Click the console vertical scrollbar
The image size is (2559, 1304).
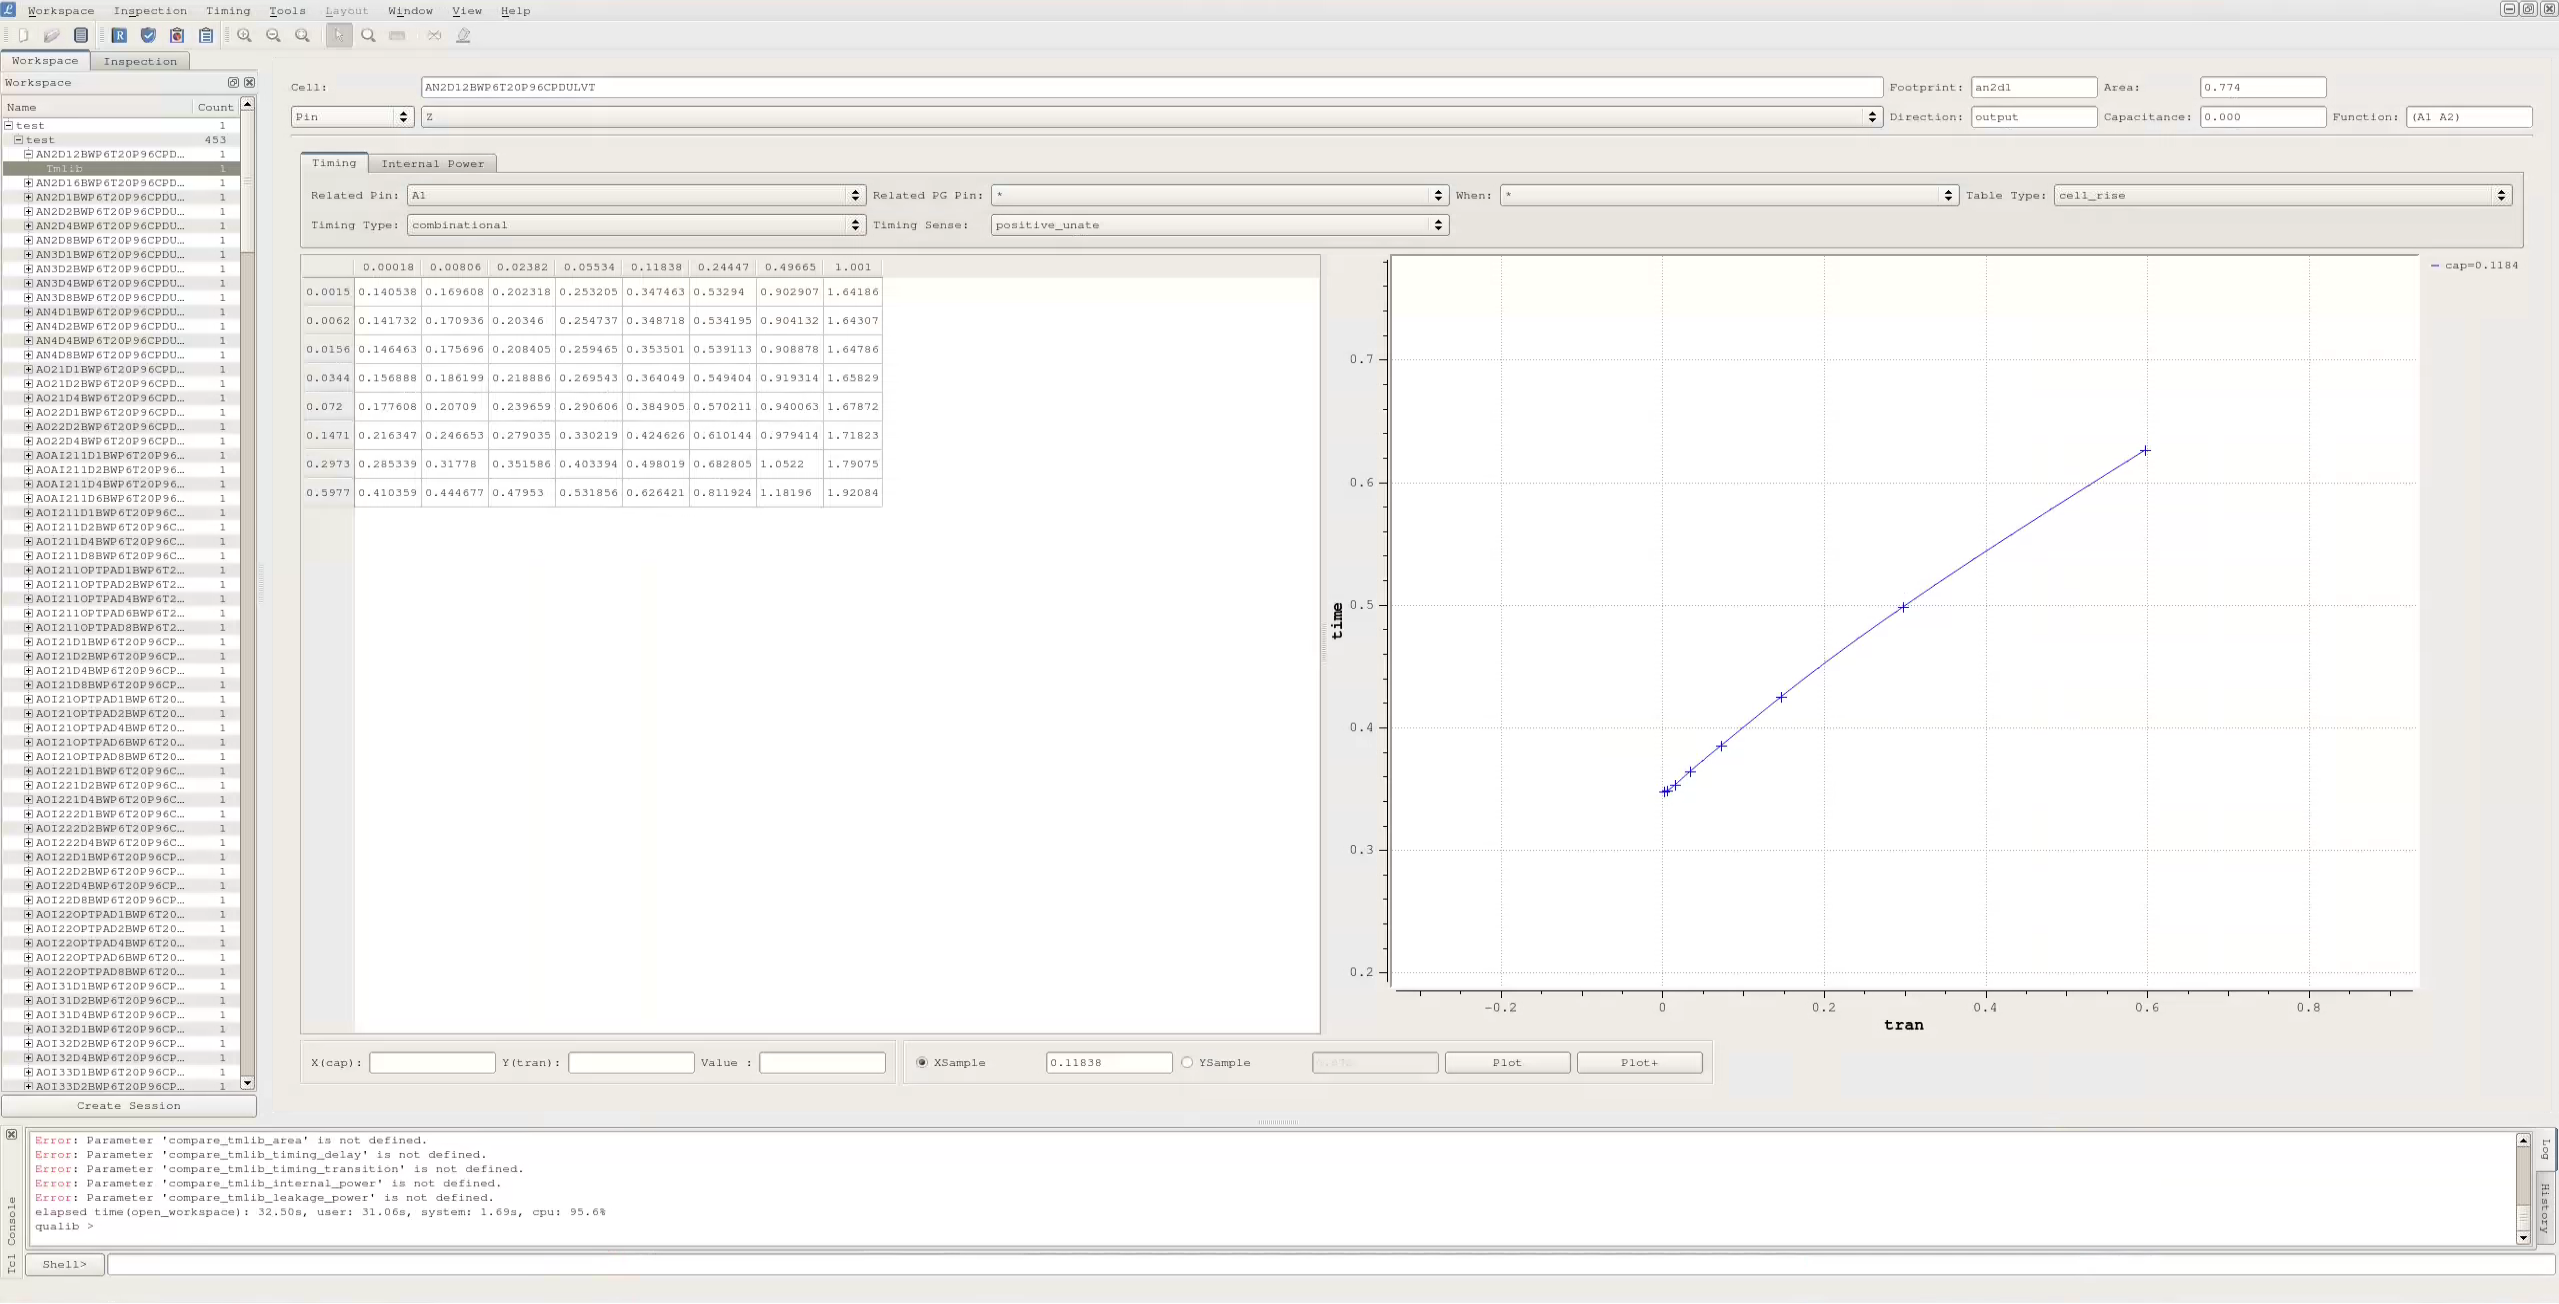click(2523, 1190)
